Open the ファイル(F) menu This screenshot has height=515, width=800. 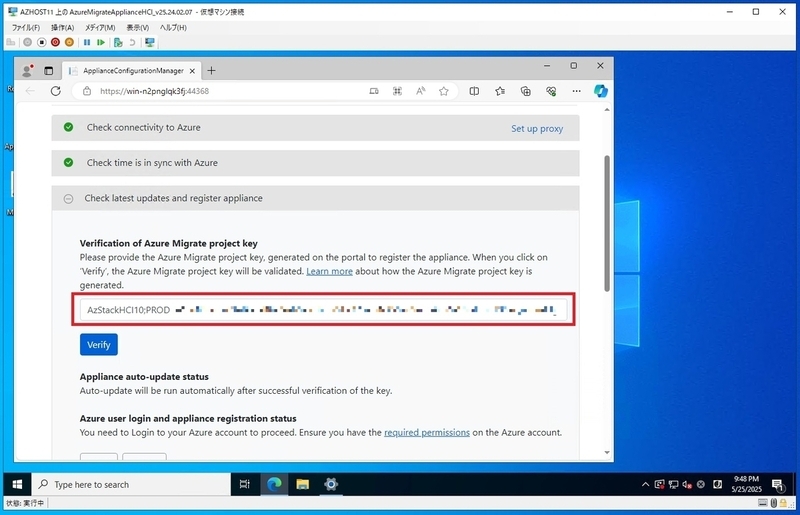click(x=26, y=28)
